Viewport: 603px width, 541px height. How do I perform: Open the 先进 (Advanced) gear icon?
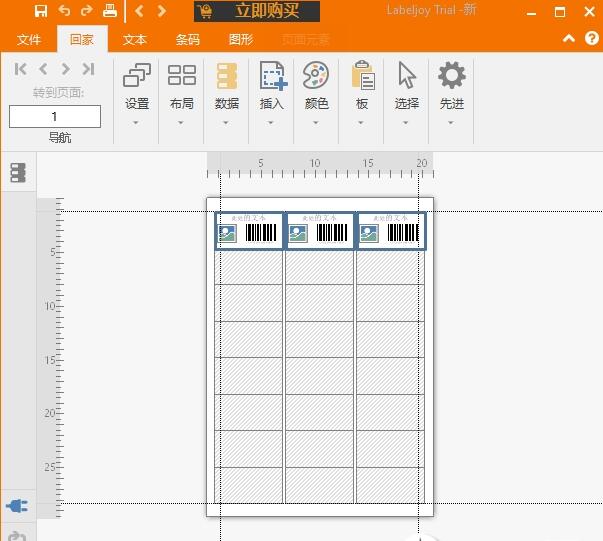452,76
